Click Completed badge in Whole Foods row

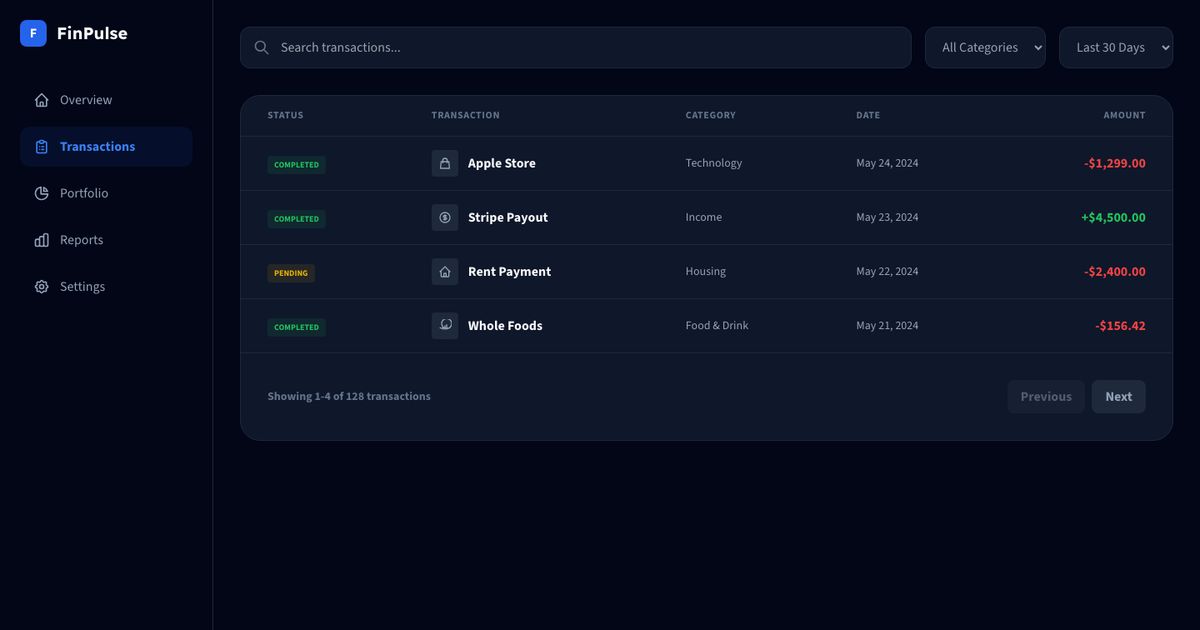(x=296, y=327)
